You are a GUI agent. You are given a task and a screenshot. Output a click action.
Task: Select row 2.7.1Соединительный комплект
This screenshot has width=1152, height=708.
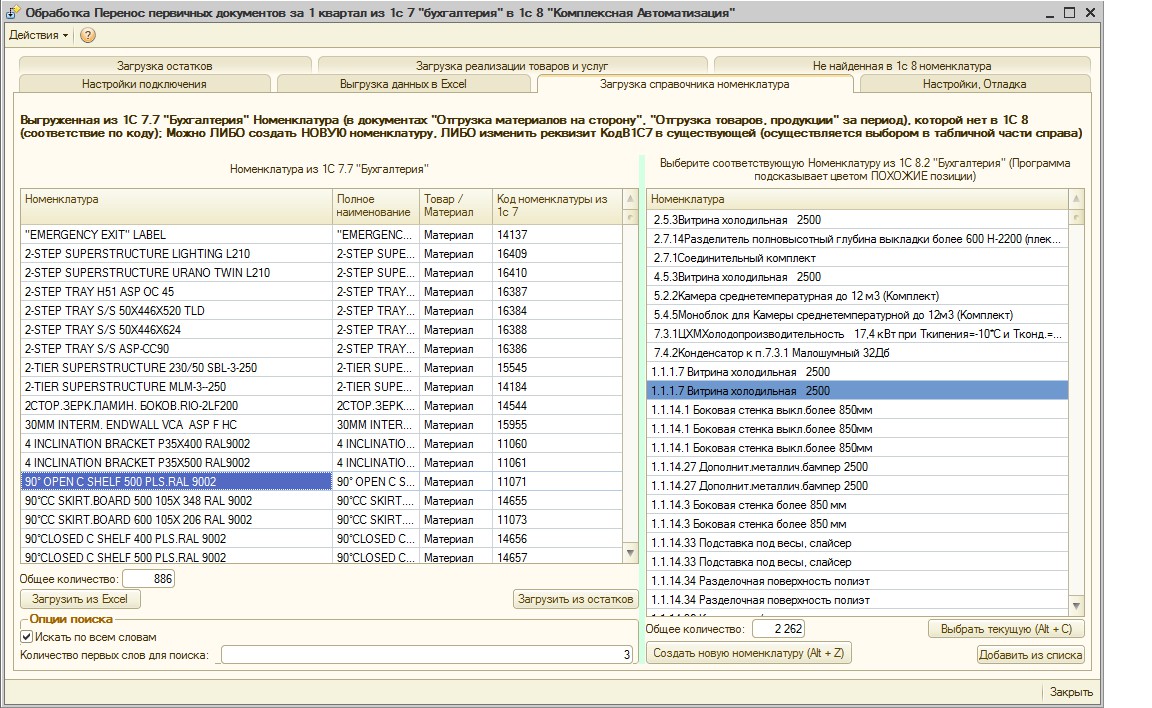[x=857, y=258]
